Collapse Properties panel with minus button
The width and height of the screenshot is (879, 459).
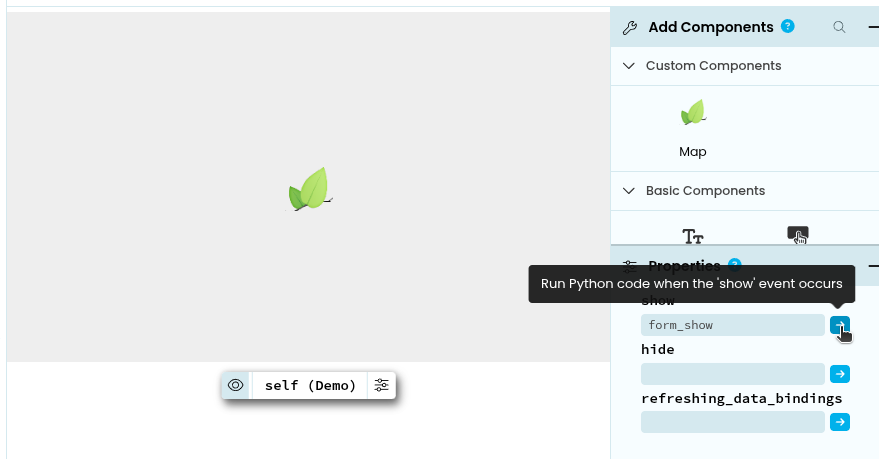point(873,266)
